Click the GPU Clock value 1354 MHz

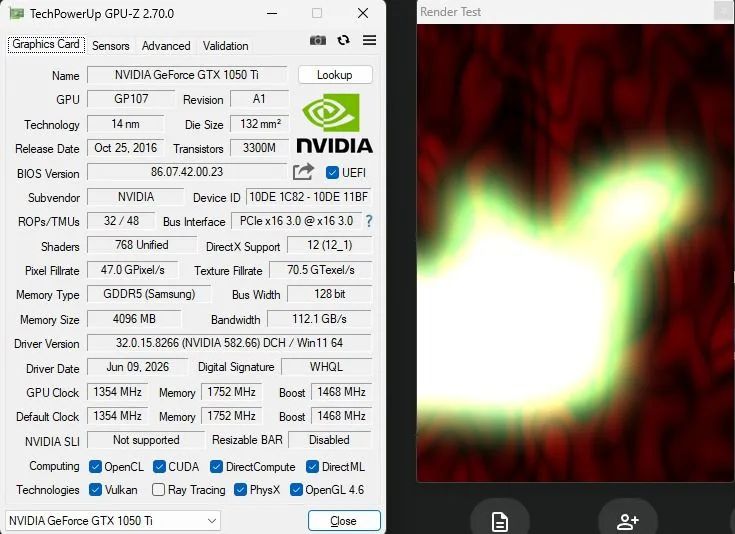tap(117, 392)
